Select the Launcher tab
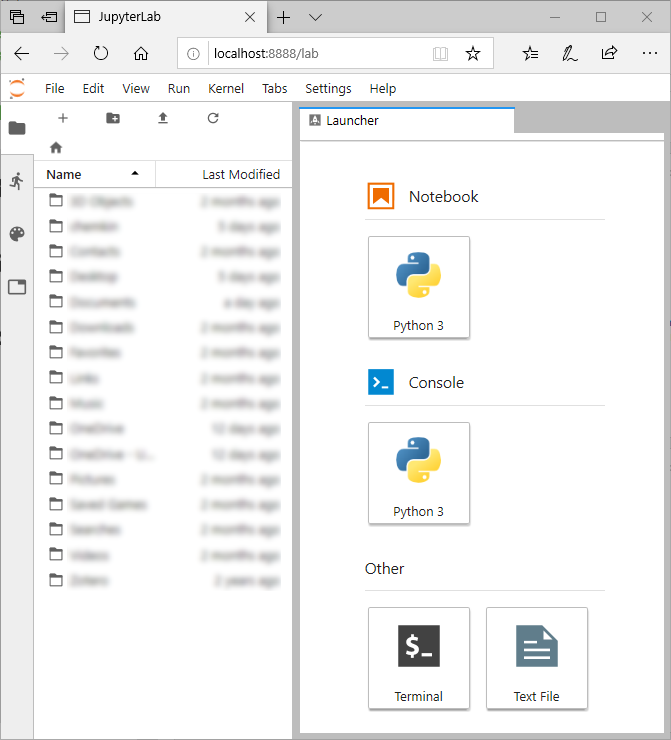 (x=407, y=121)
